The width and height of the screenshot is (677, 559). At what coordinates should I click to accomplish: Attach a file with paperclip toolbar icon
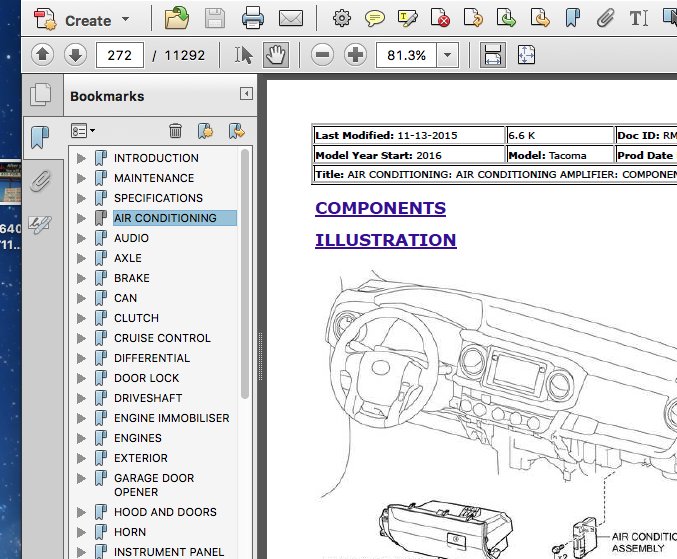click(x=605, y=19)
